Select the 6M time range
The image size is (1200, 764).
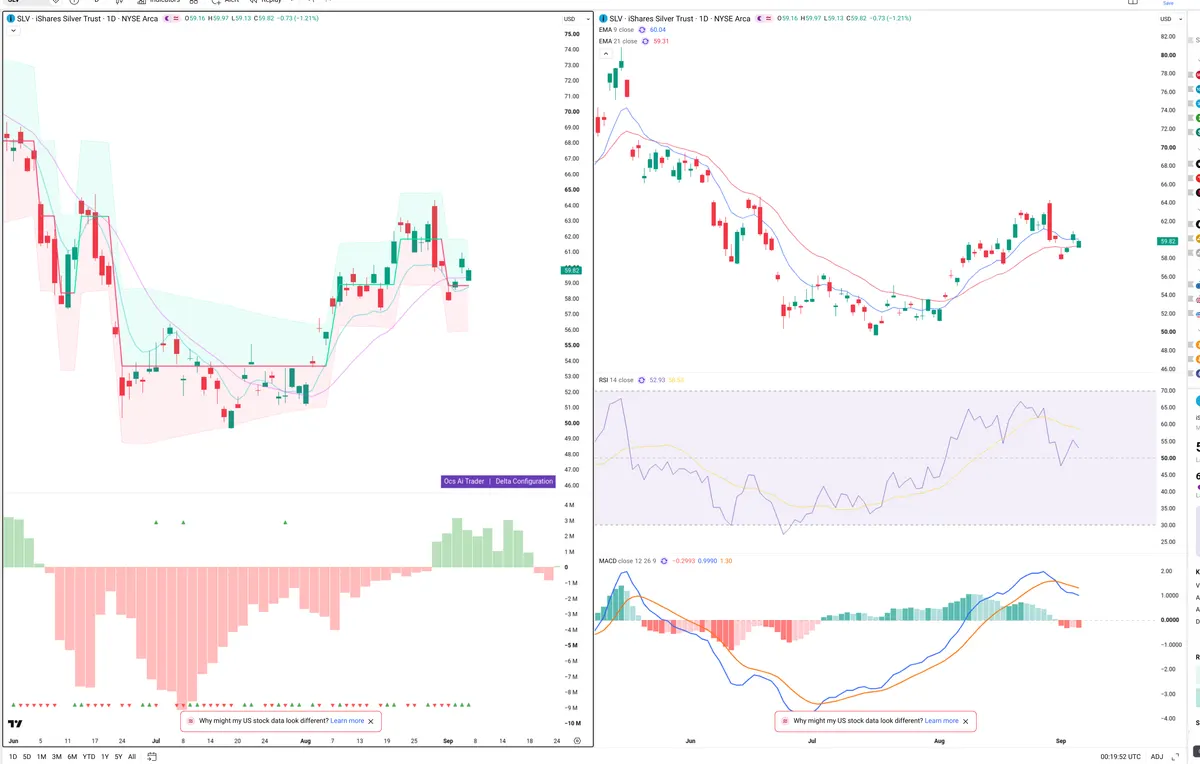(72, 757)
